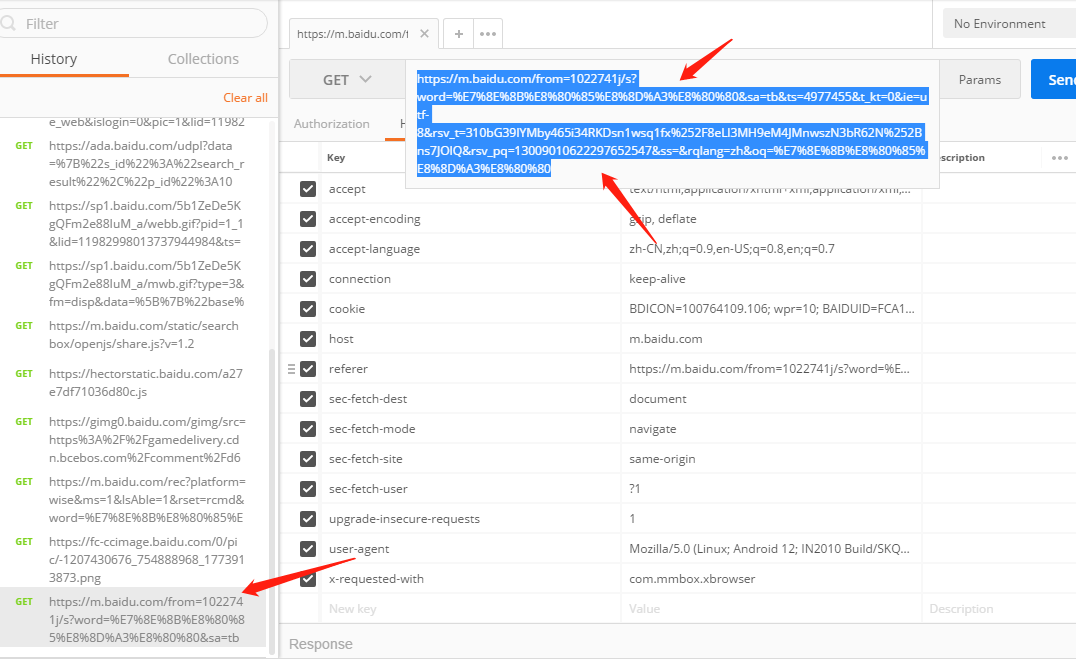Viewport: 1076px width, 663px height.
Task: Click the document value cell
Action: click(771, 399)
